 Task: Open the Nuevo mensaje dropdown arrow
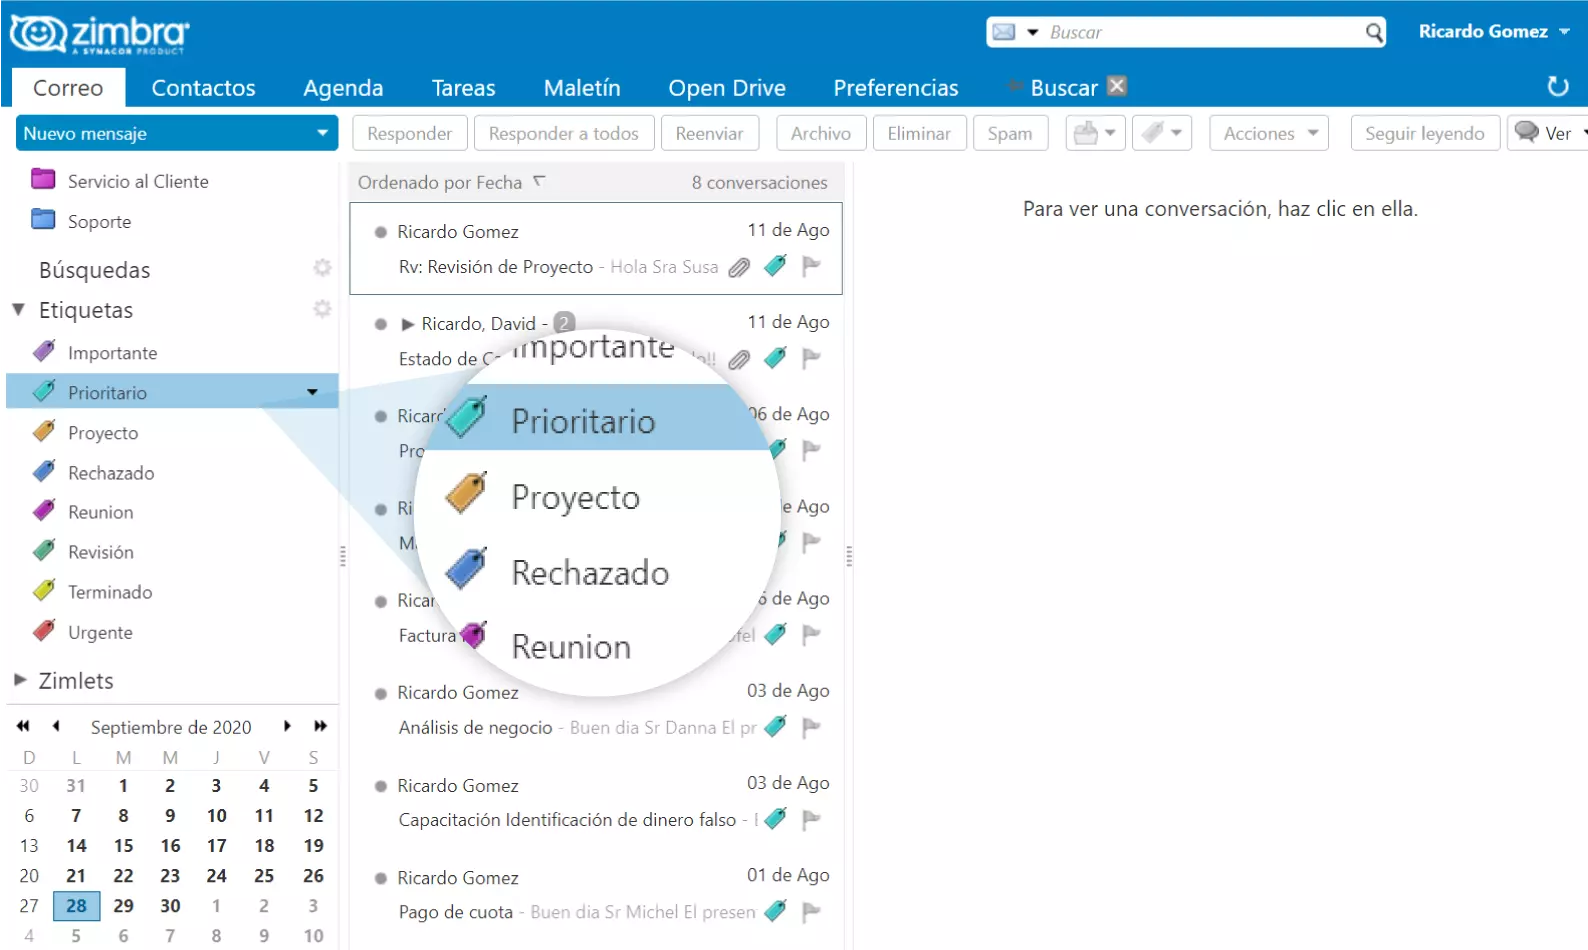tap(322, 133)
